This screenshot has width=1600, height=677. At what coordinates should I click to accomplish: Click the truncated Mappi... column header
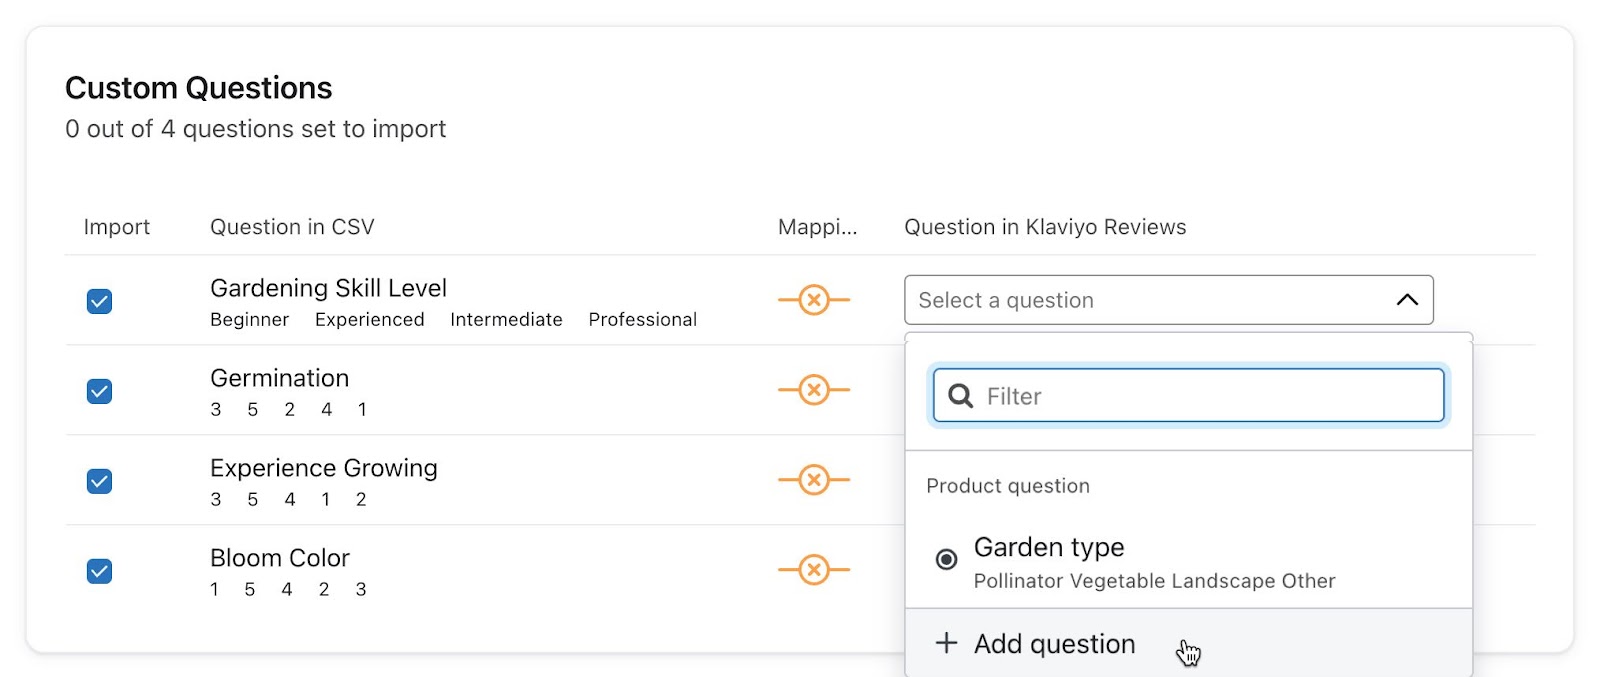point(817,227)
